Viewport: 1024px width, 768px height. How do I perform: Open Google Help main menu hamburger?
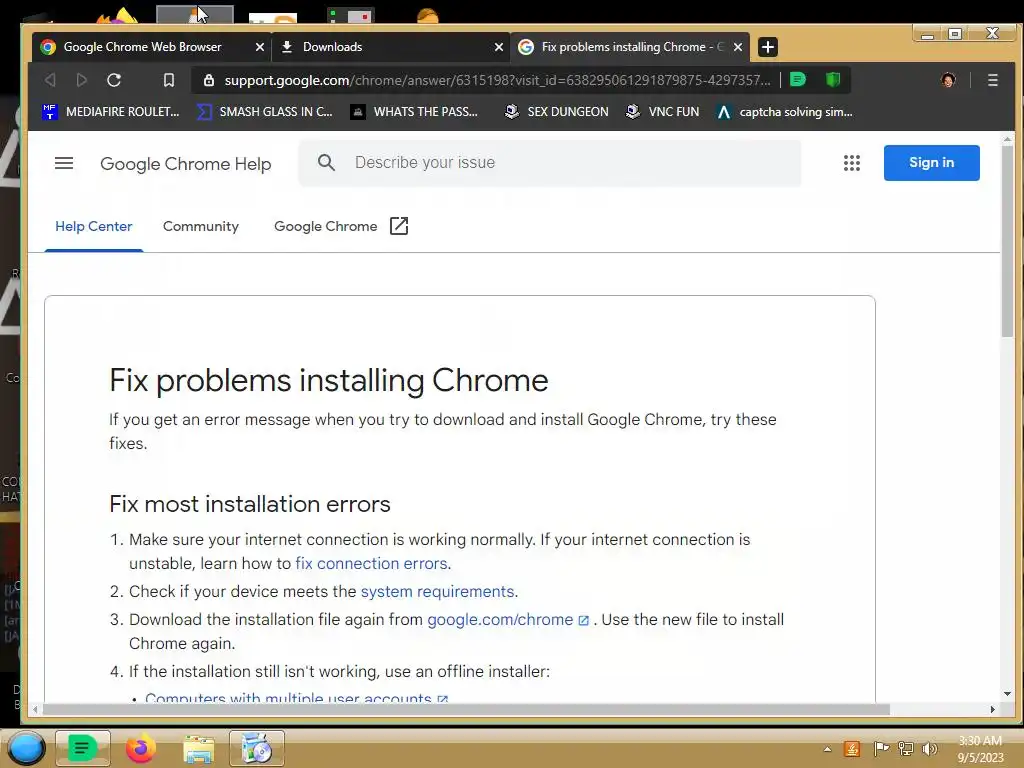click(x=63, y=163)
